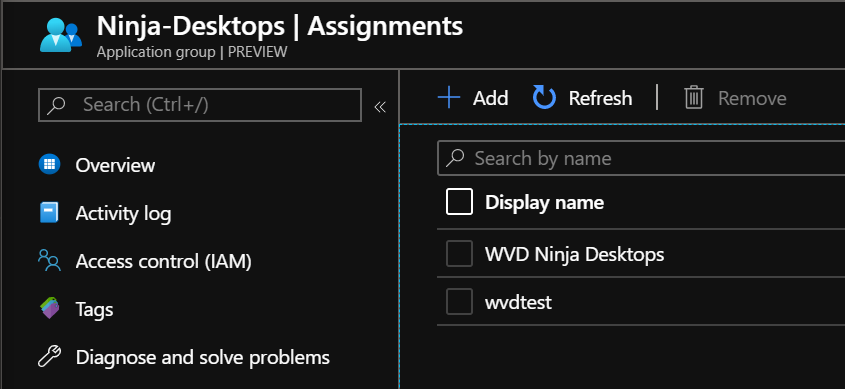Sort by the Display name column header
The width and height of the screenshot is (845, 389).
tap(544, 203)
